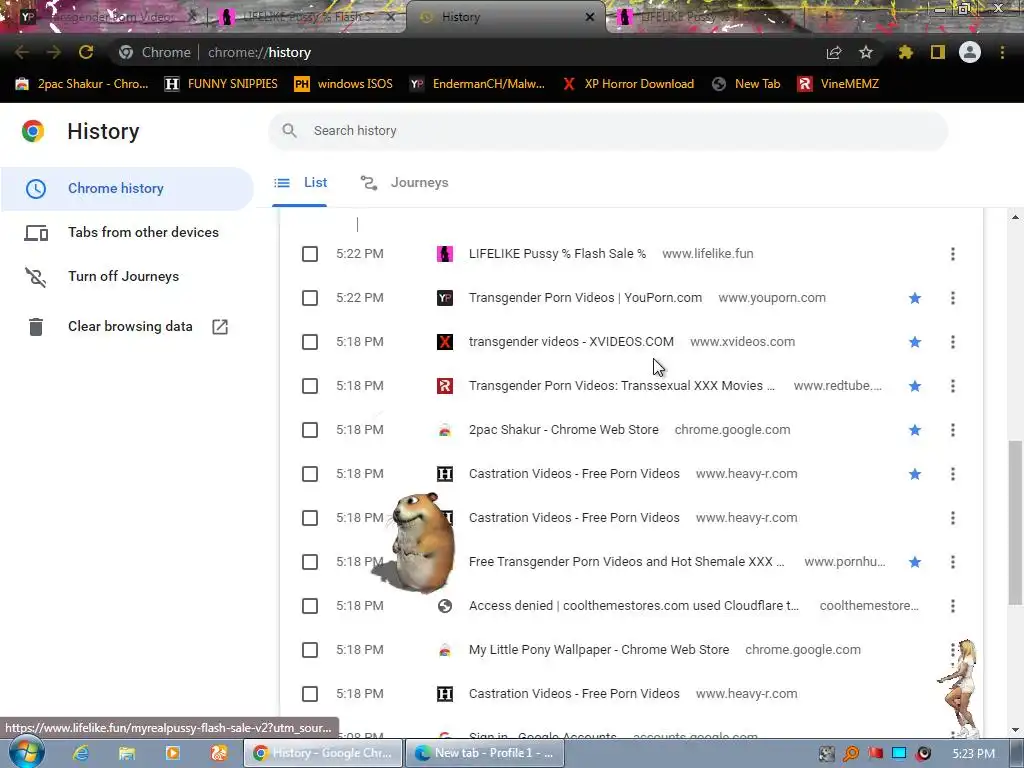Image resolution: width=1024 pixels, height=768 pixels.
Task: Open the XP Horror Download bookmark
Action: (628, 84)
